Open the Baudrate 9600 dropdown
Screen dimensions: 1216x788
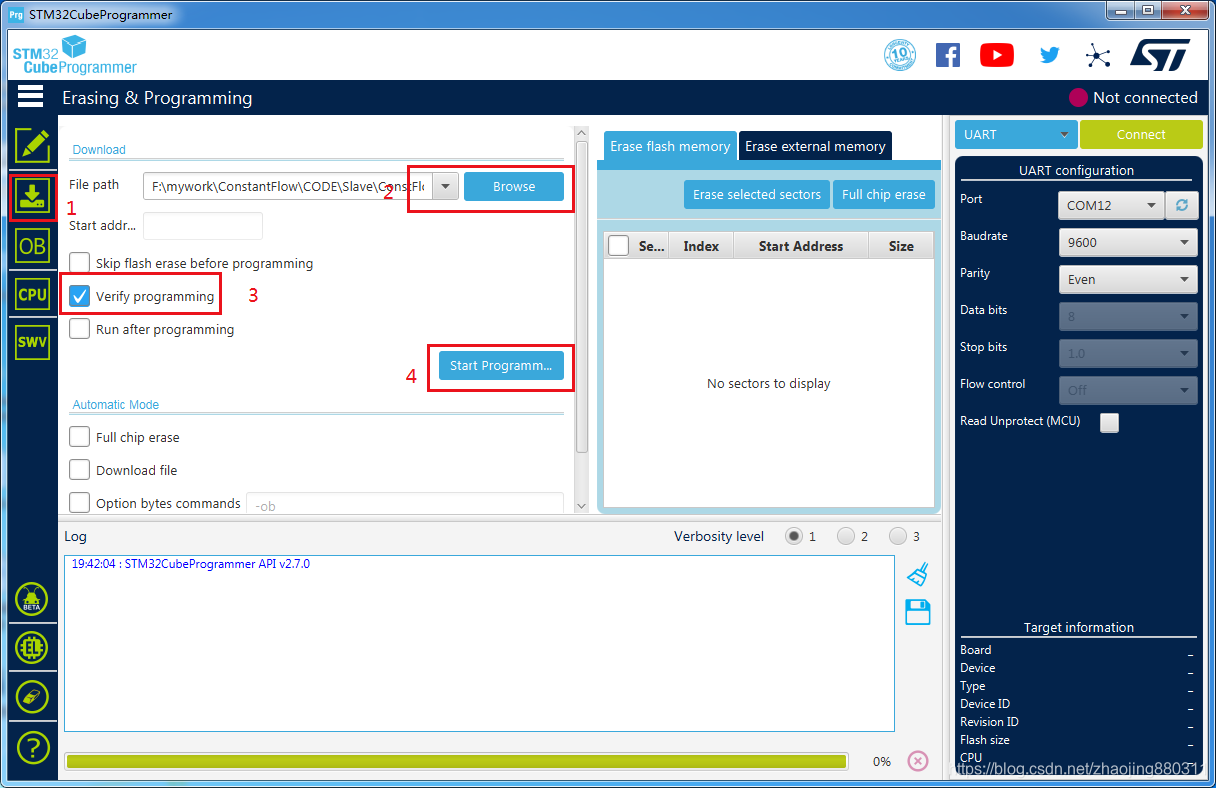(x=1128, y=242)
